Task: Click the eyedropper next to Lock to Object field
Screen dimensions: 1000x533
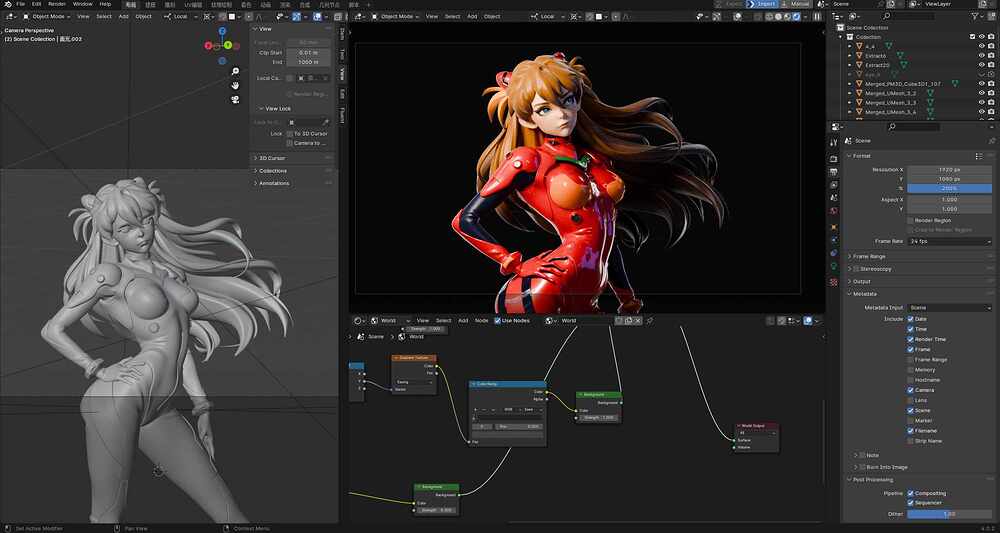Action: (325, 122)
